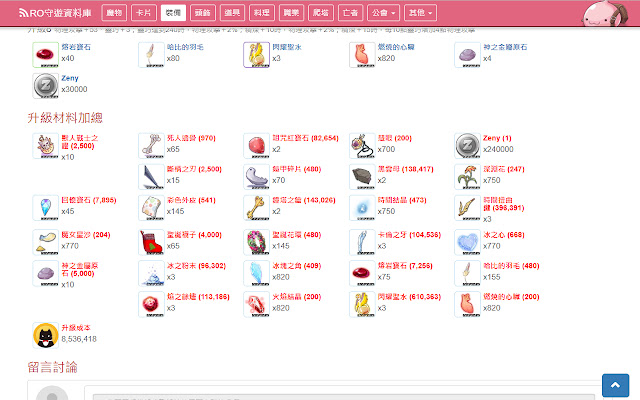Click the broken blade icon marked x15
640x400 pixels.
pyautogui.click(x=151, y=177)
